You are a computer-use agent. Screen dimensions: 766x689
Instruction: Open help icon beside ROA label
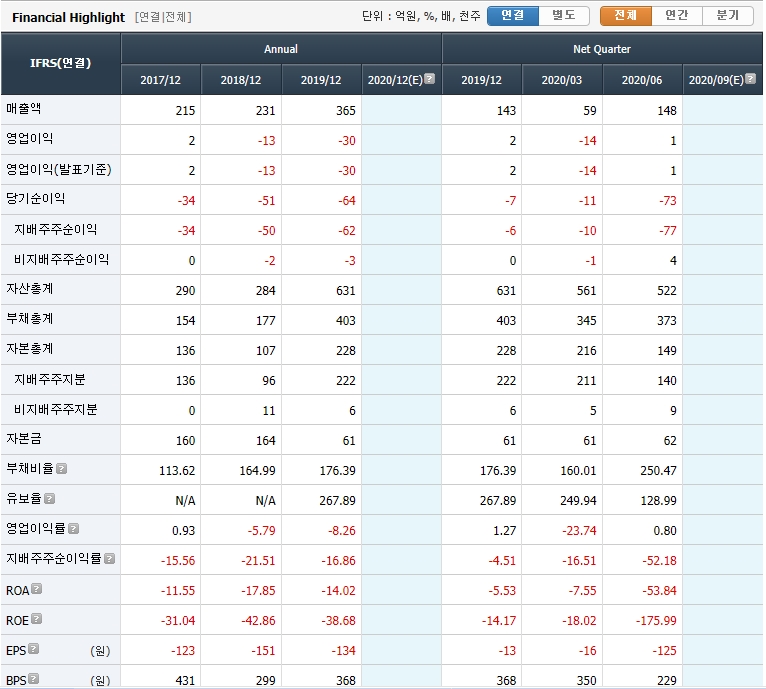point(37,589)
